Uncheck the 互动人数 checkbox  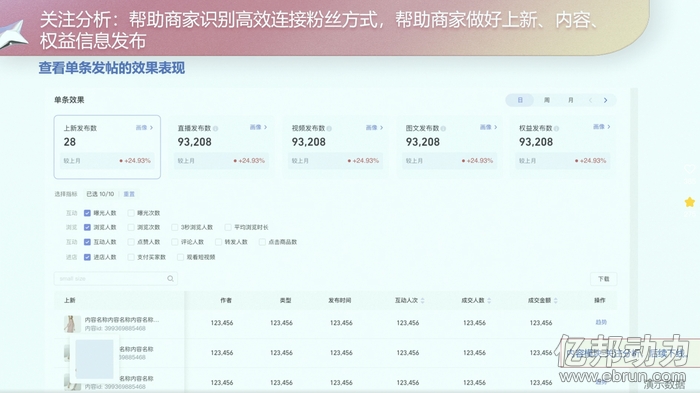point(87,242)
